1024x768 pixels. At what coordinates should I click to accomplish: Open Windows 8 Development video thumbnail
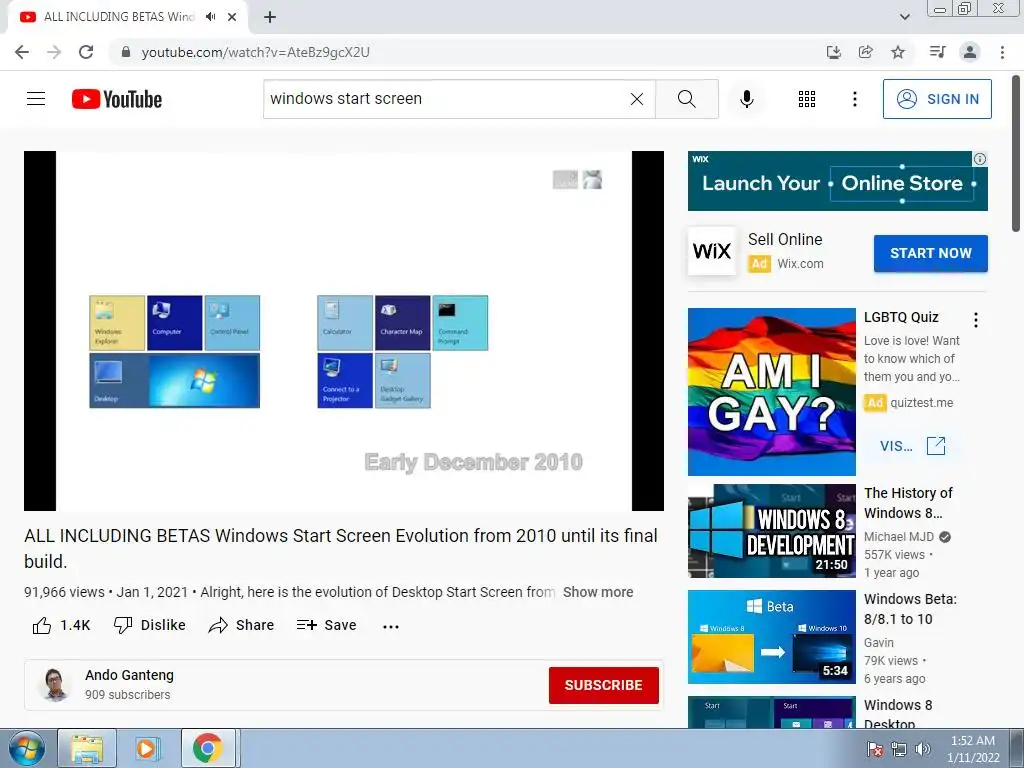pos(771,531)
